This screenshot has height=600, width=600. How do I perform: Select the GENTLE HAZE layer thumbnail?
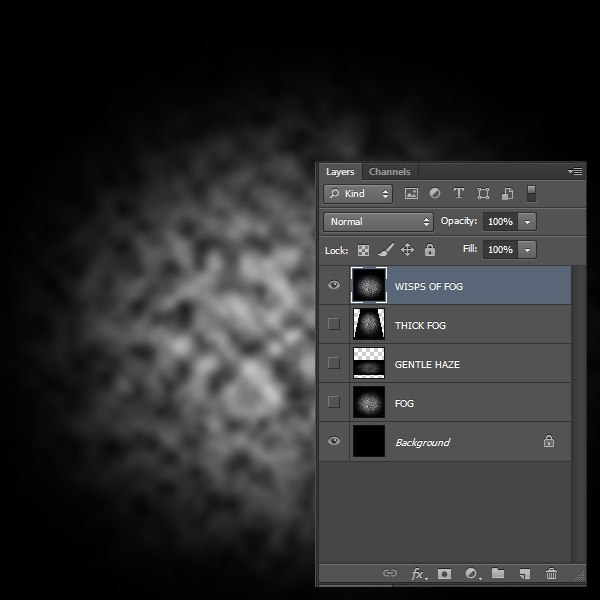[369, 364]
